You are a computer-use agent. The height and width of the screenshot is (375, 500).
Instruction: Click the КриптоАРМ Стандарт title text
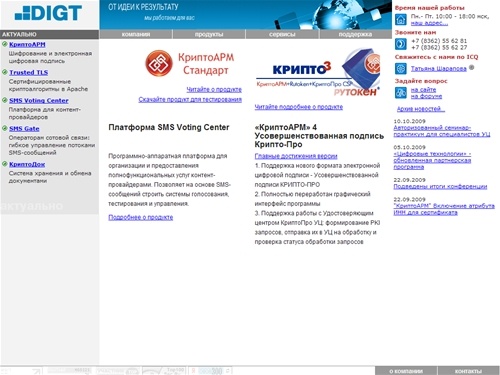point(206,64)
